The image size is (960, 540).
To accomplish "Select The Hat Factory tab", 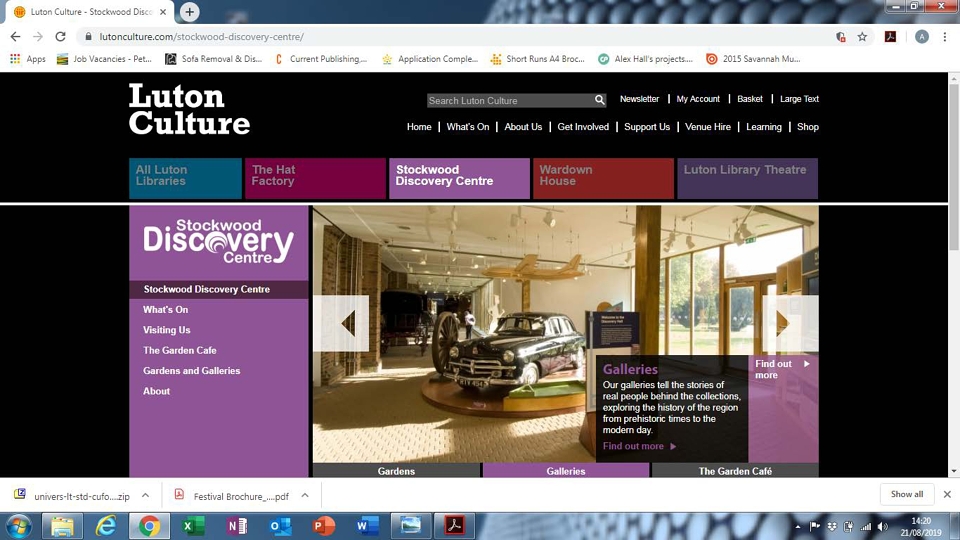I will (315, 178).
